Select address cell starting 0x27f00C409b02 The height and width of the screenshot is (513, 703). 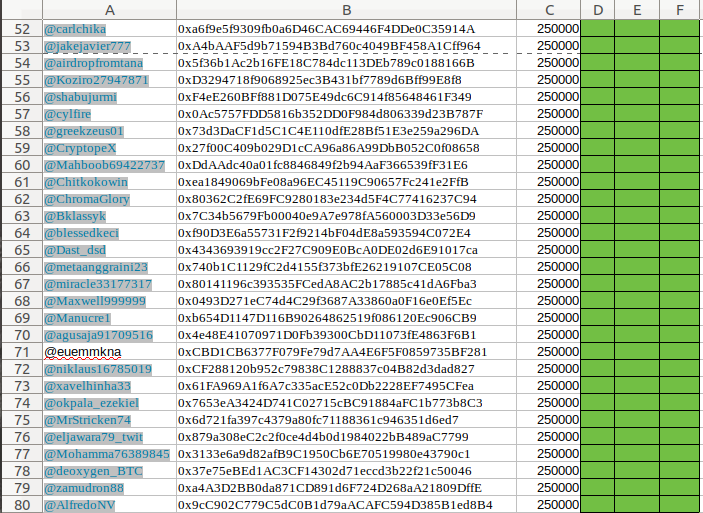click(x=346, y=148)
